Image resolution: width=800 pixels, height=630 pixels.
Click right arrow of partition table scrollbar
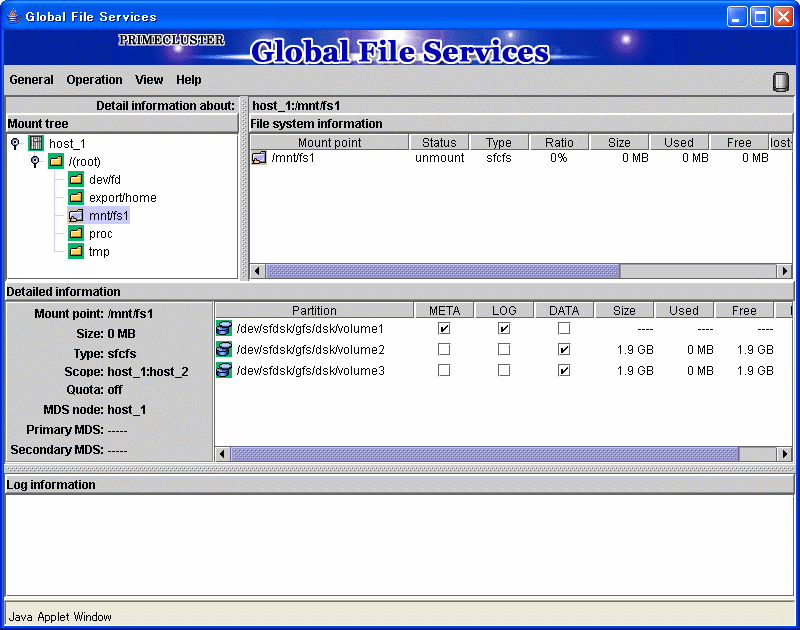point(785,453)
